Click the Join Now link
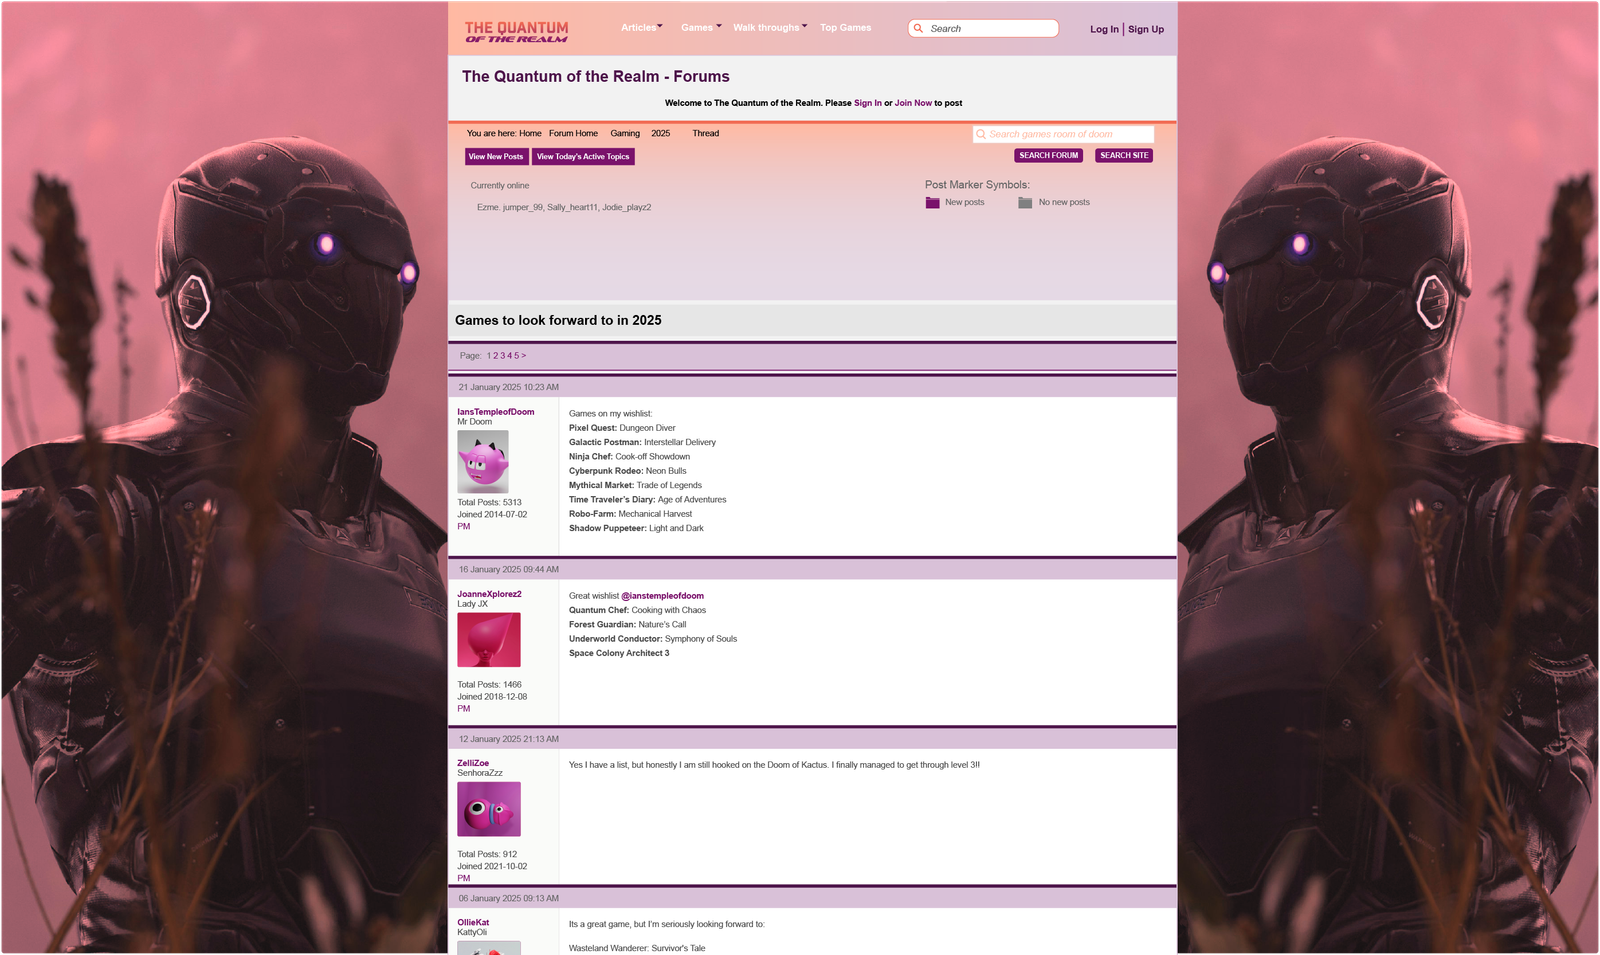1600x955 pixels. point(913,103)
